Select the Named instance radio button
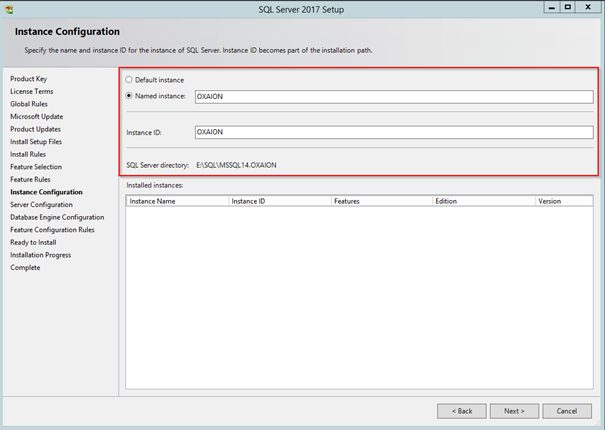 [129, 96]
